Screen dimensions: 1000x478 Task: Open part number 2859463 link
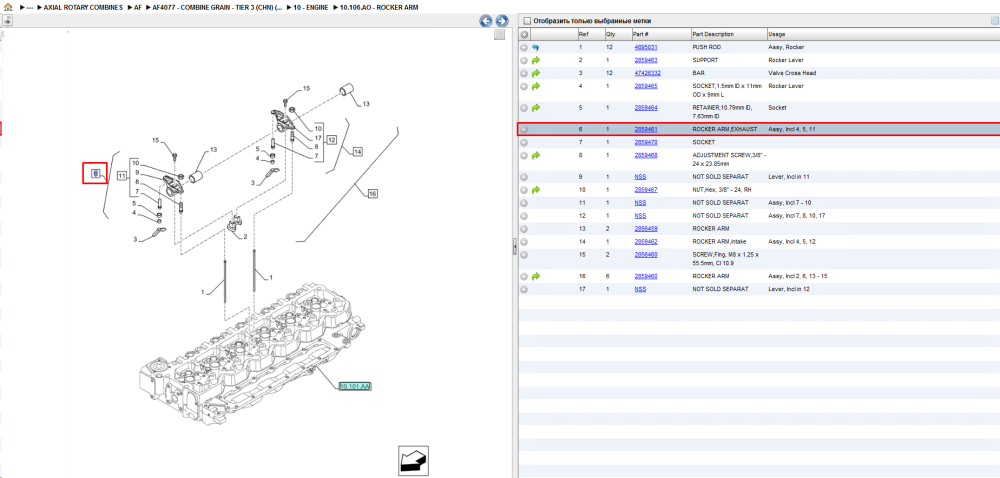(645, 60)
